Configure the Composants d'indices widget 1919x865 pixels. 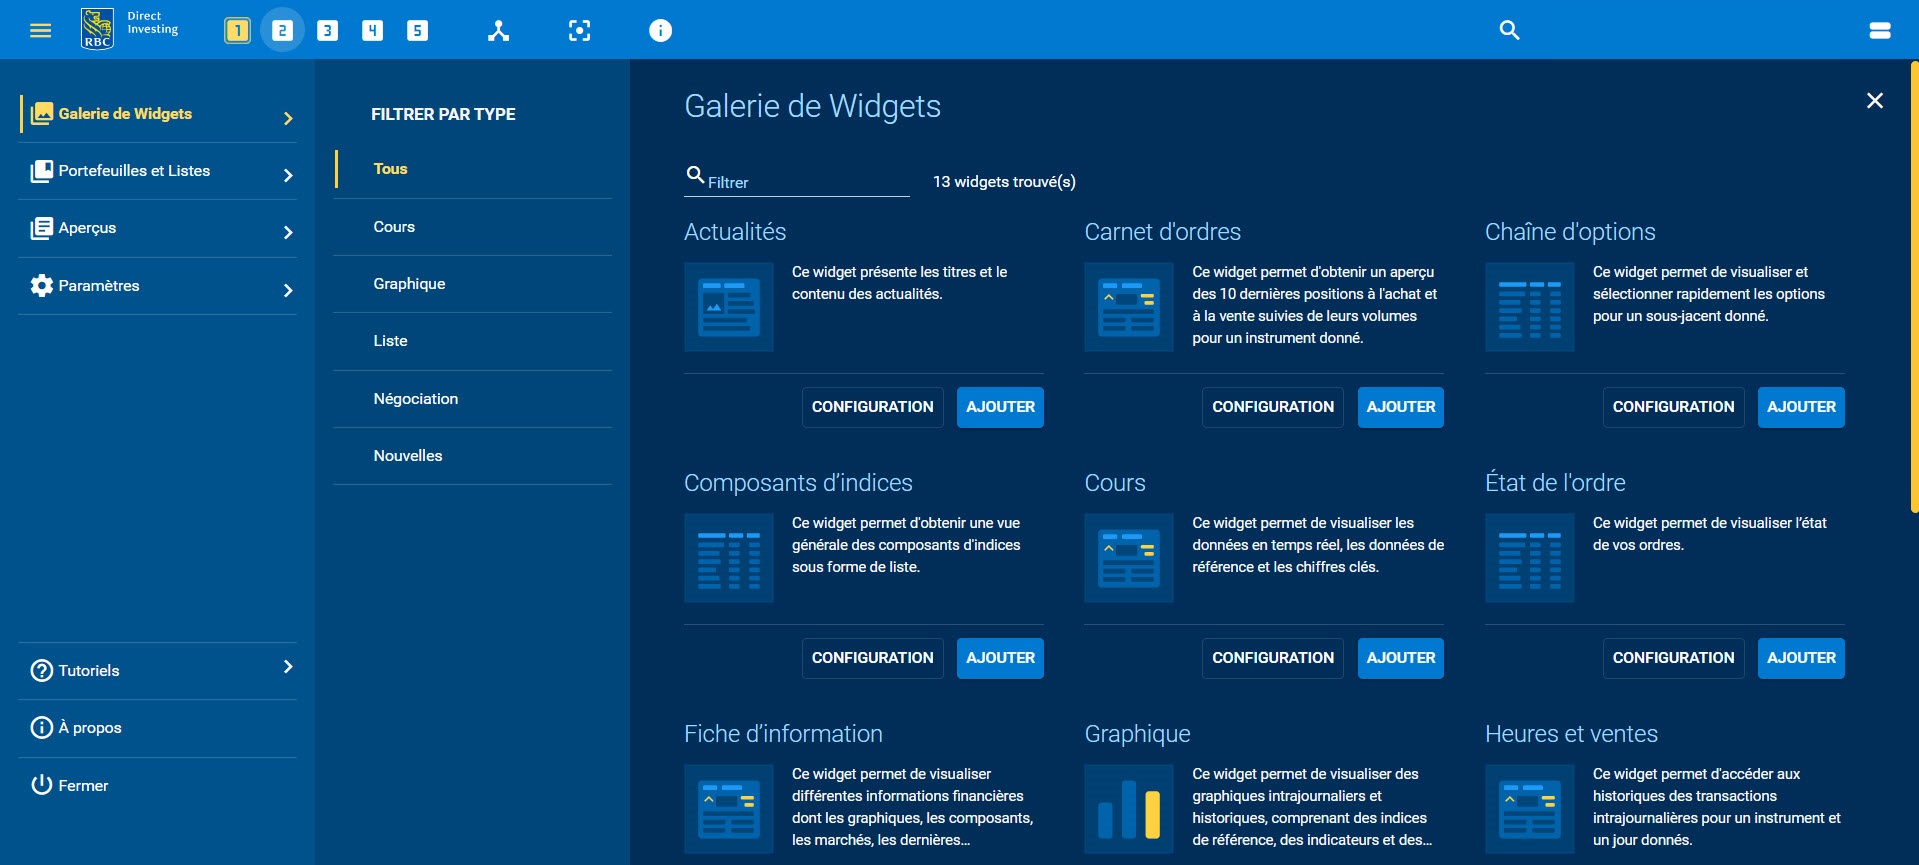873,658
